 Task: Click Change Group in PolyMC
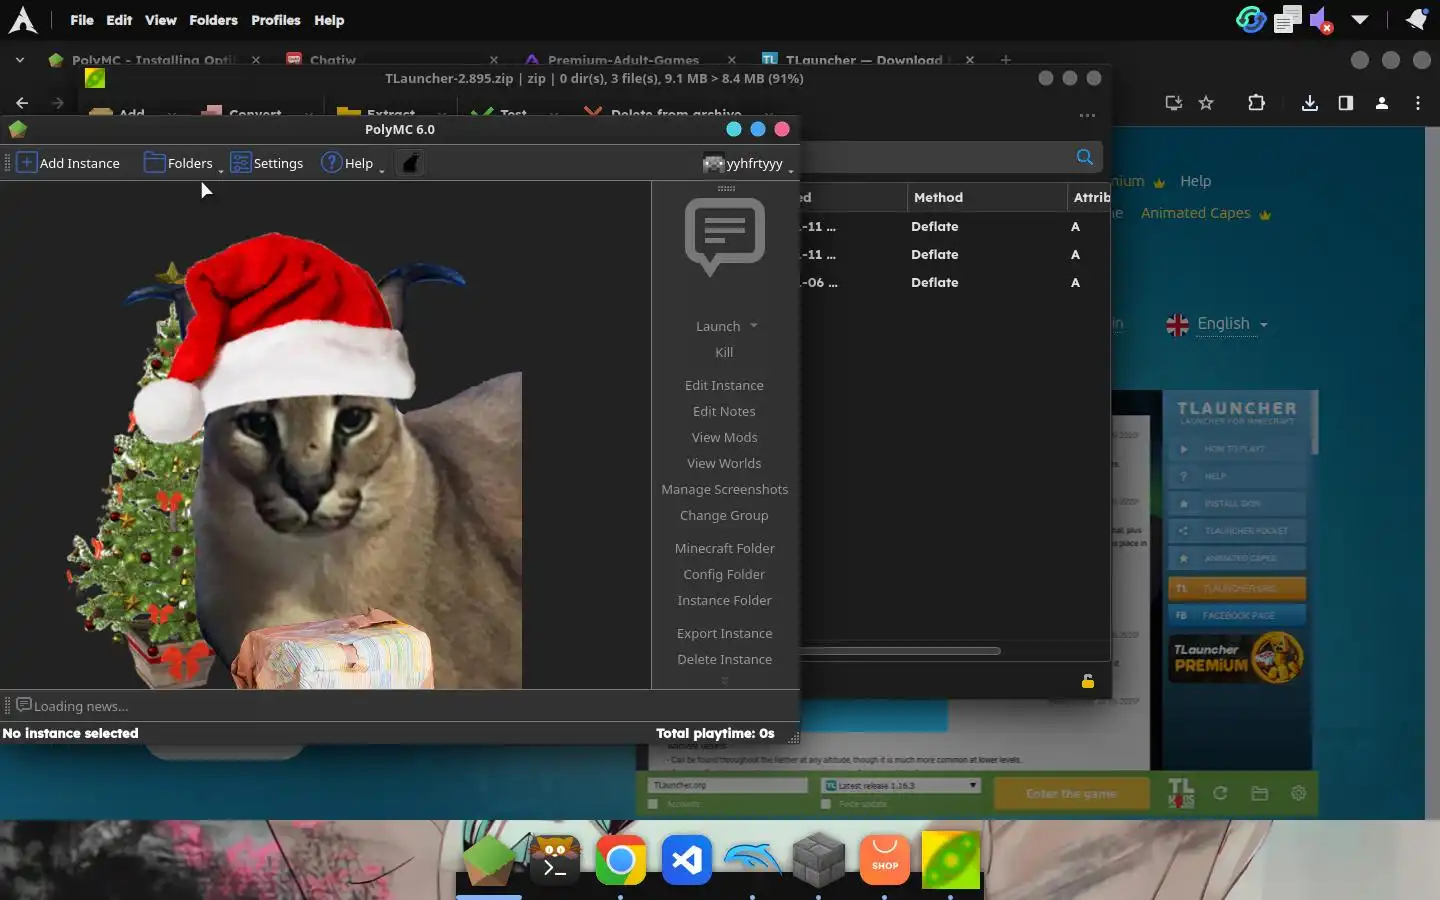tap(724, 515)
